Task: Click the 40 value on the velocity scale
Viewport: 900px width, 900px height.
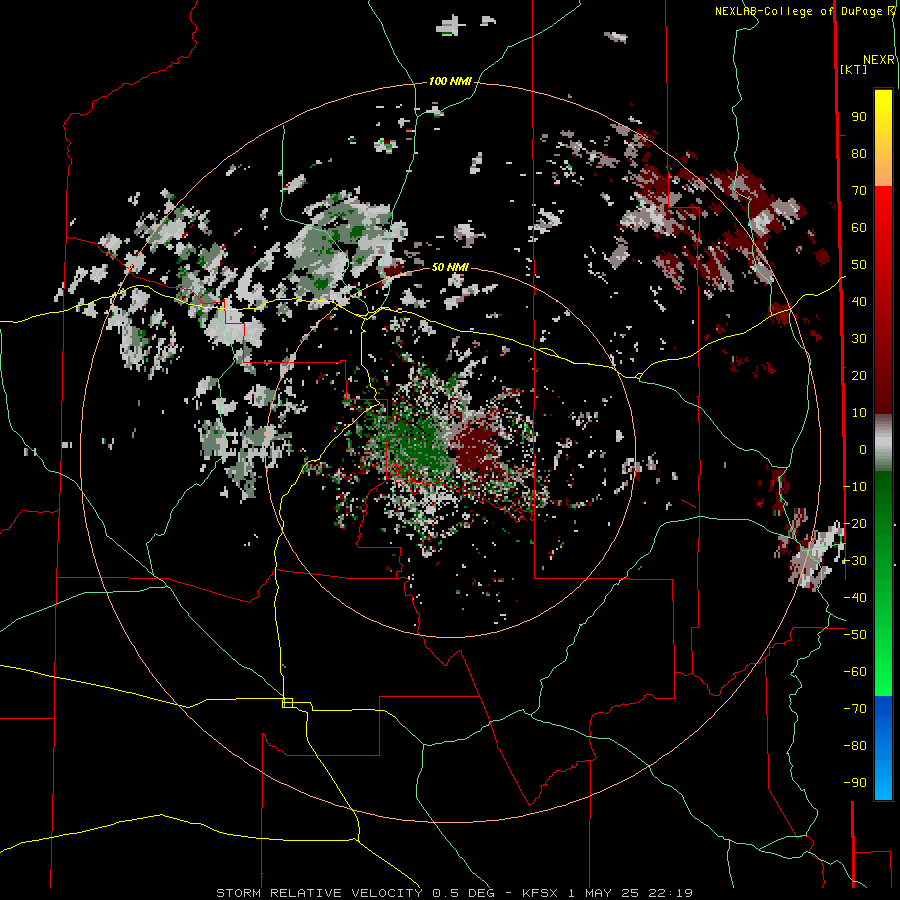Action: coord(859,301)
